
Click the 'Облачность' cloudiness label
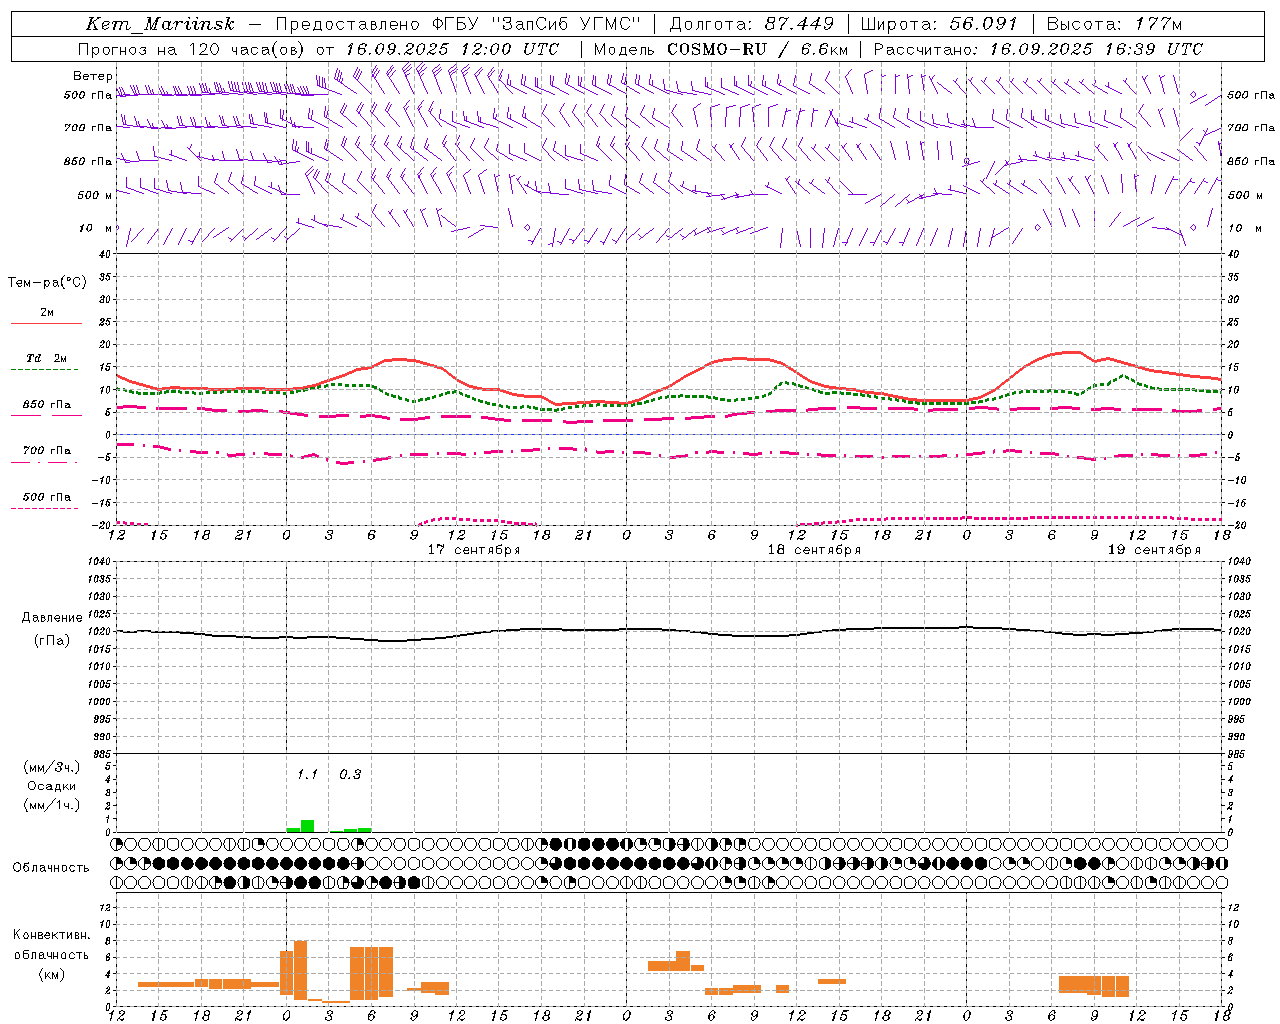pyautogui.click(x=51, y=868)
